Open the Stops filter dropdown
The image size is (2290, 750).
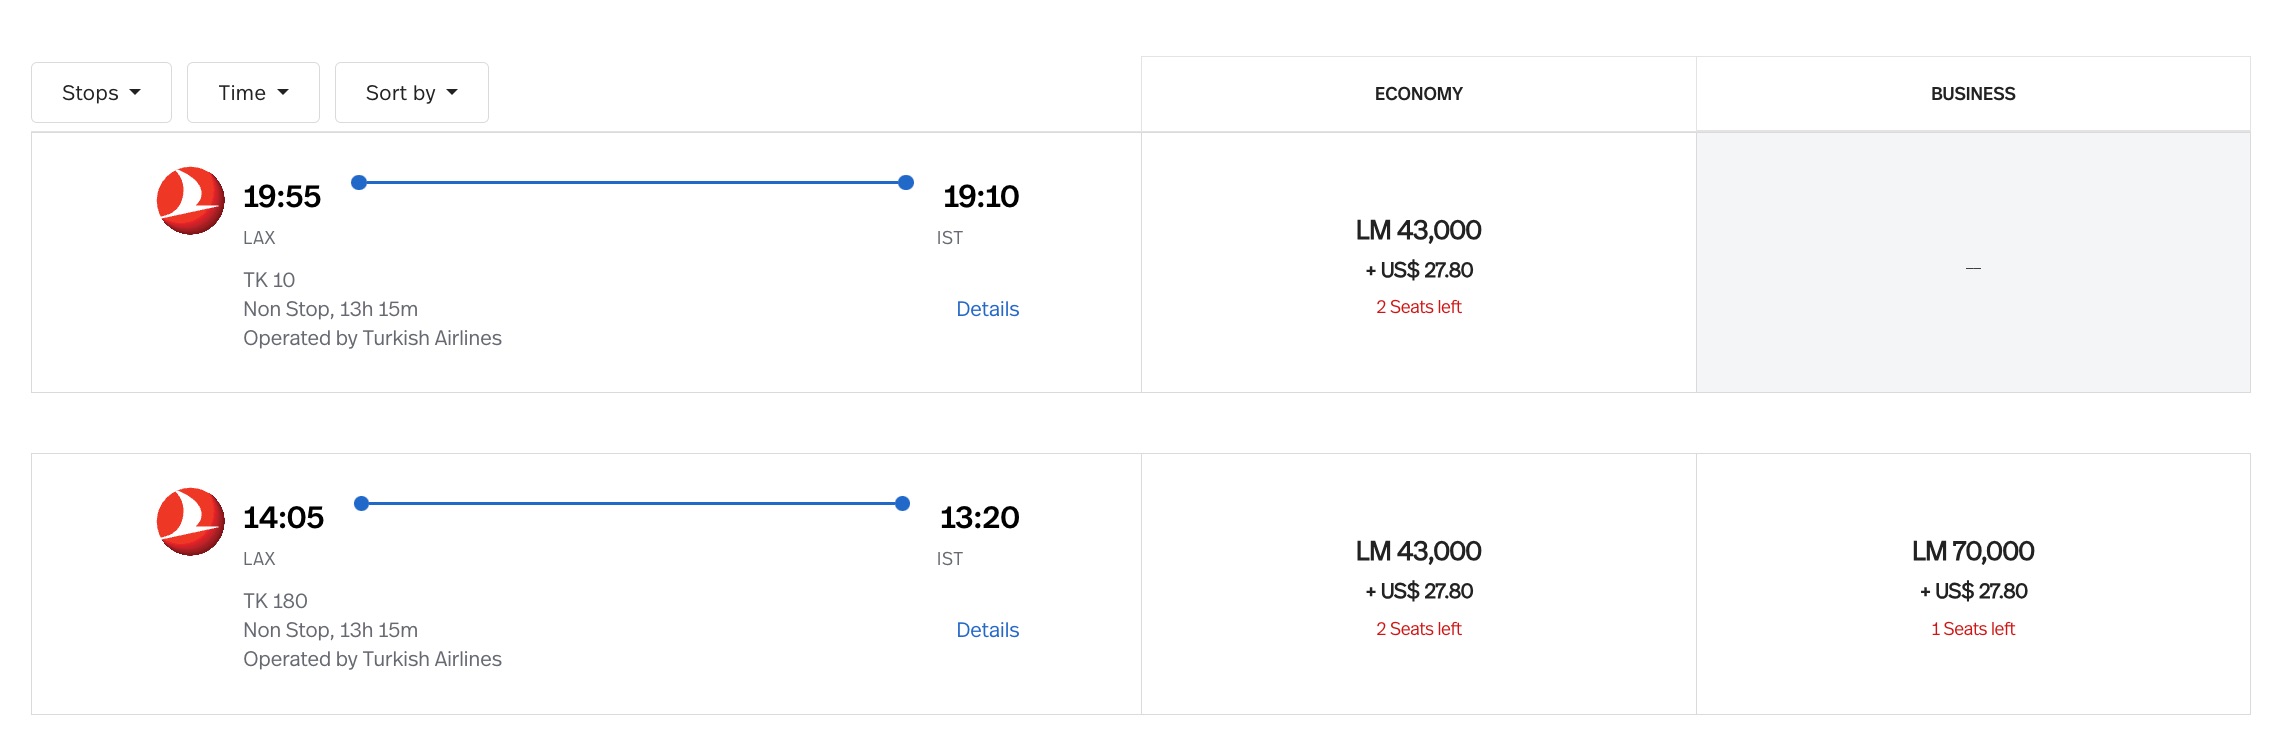pyautogui.click(x=100, y=92)
